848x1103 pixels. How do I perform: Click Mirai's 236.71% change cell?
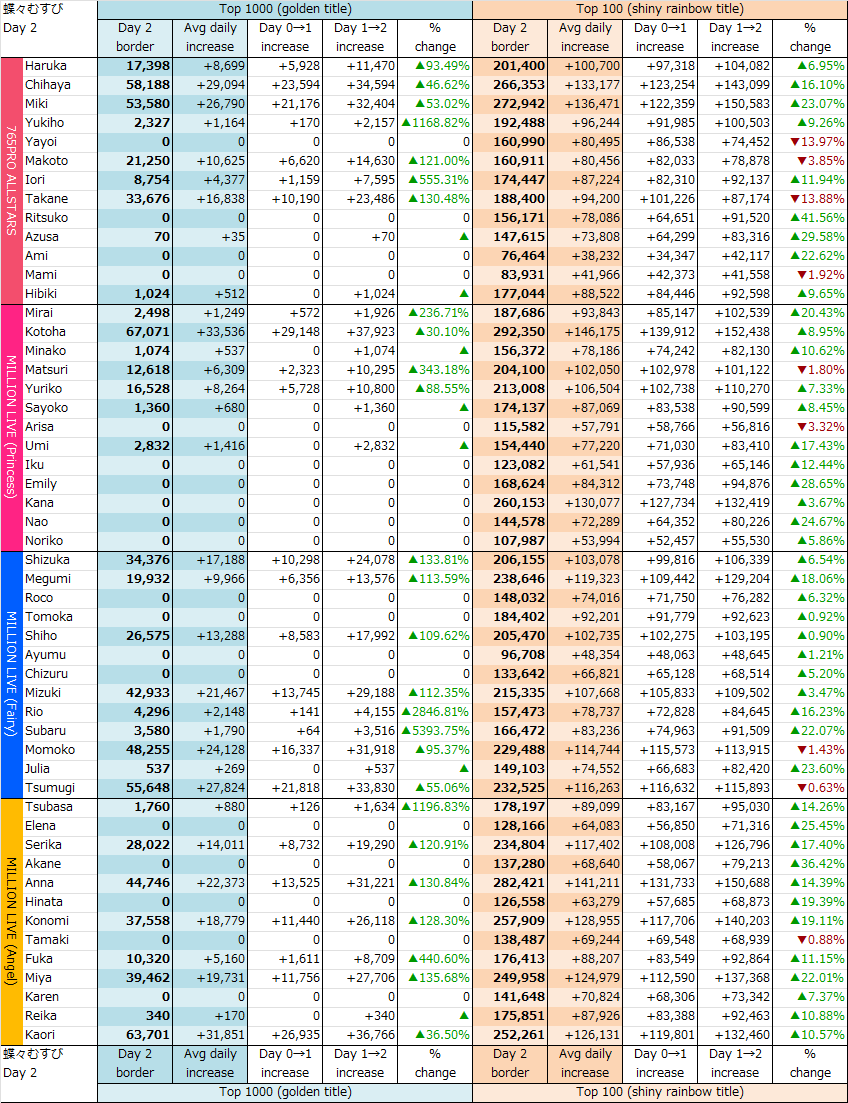(435, 313)
